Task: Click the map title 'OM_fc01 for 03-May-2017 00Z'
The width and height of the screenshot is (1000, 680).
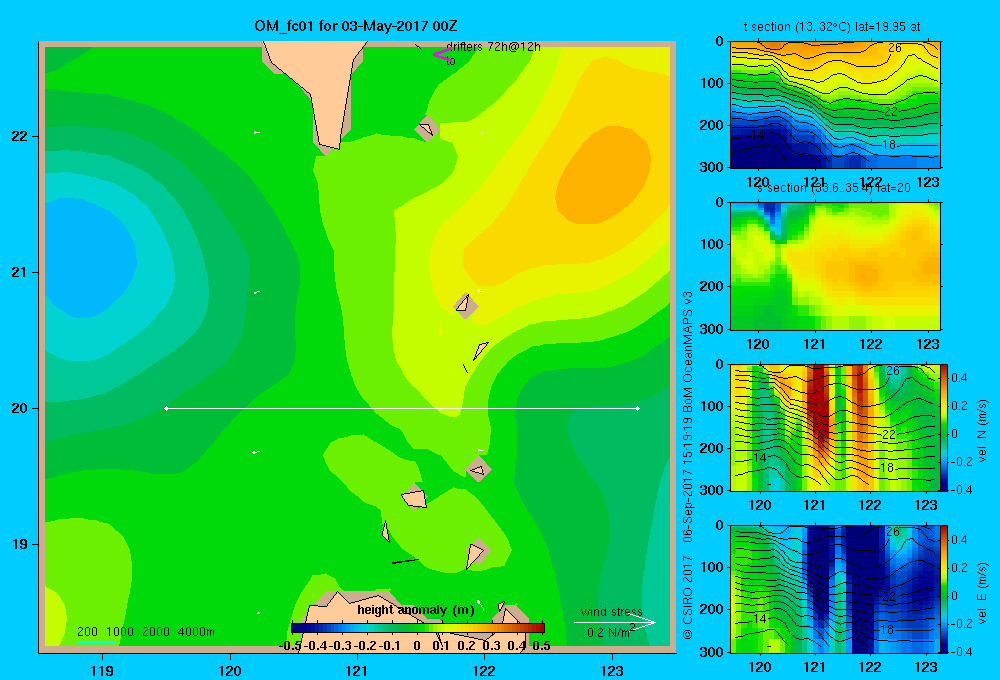Action: [x=355, y=26]
